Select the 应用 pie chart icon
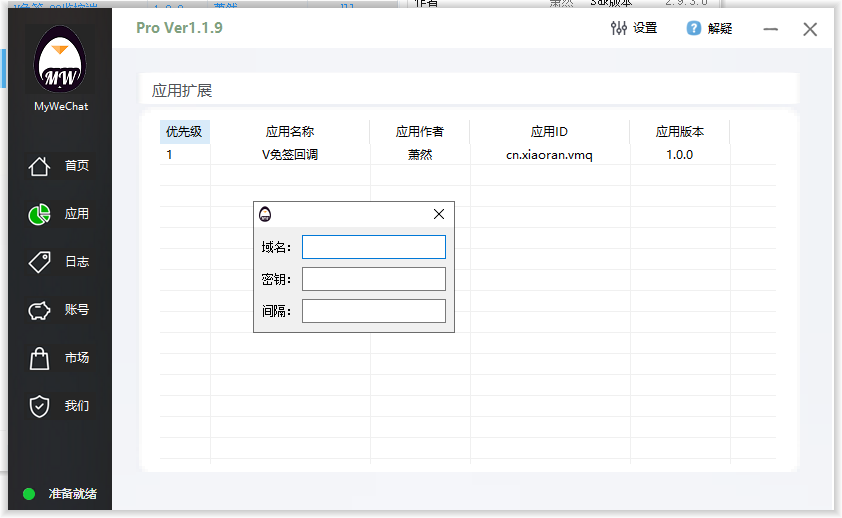The image size is (842, 518). pos(39,214)
